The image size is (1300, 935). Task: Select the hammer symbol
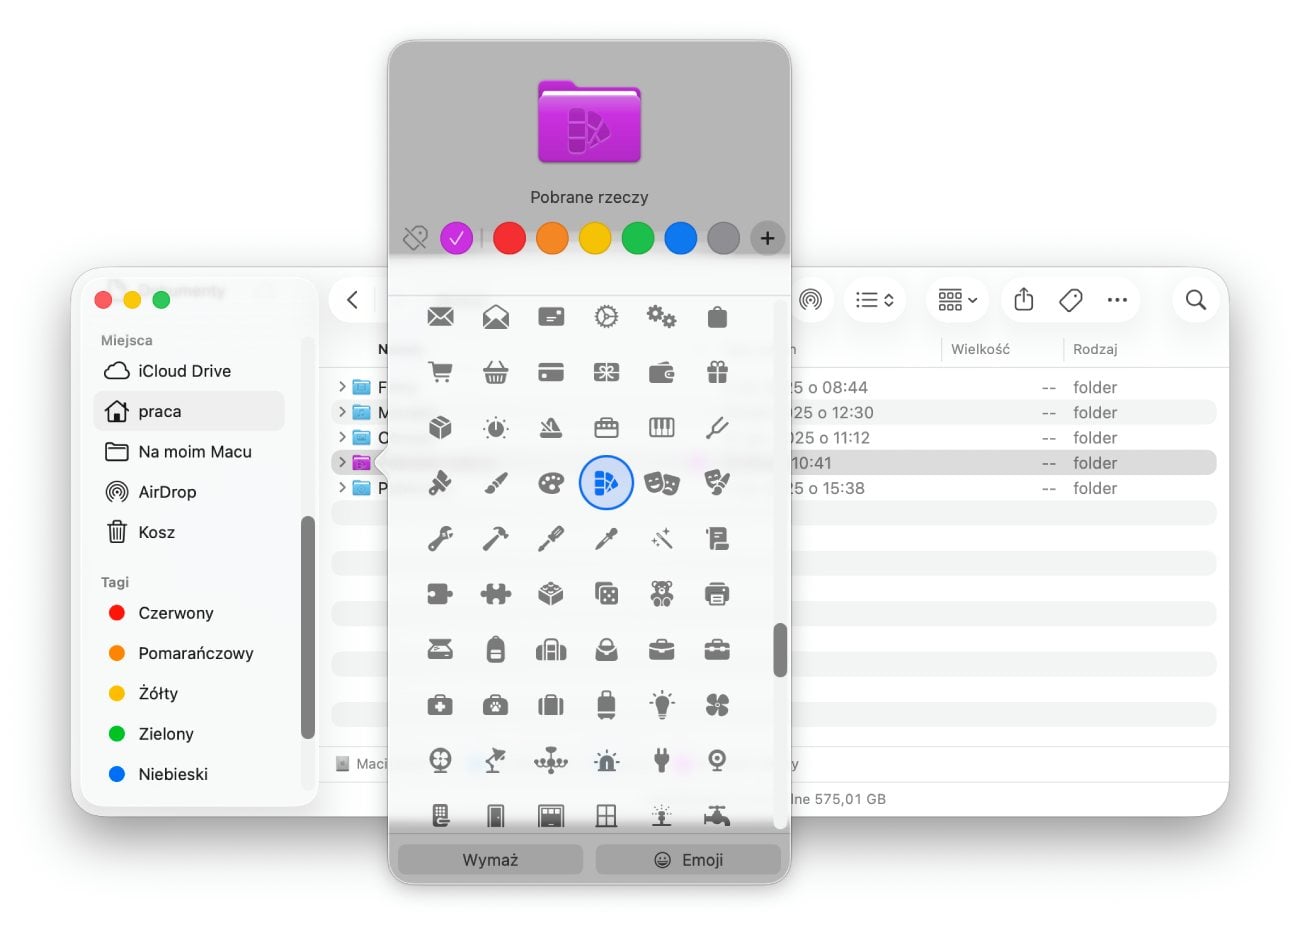pos(495,539)
